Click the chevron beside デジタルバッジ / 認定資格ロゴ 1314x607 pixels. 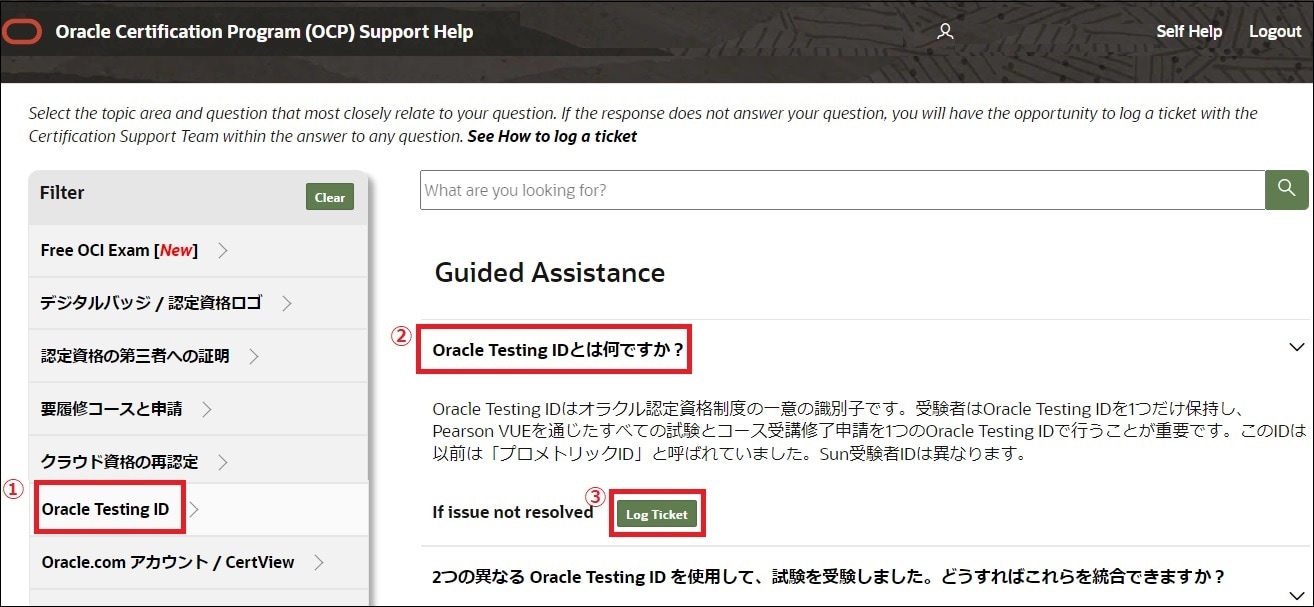286,303
